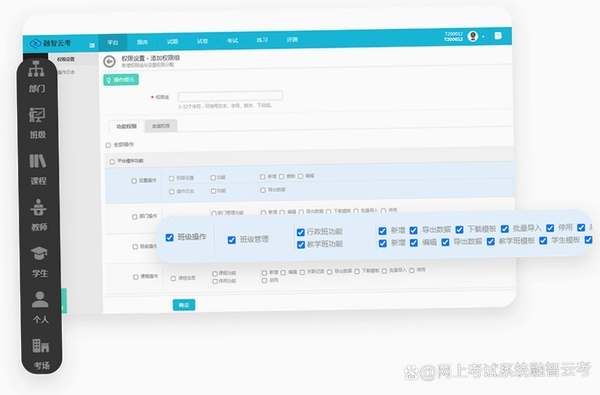This screenshot has width=600, height=395.
Task: Check 删除 in the 权限设置 row
Action: coord(282,176)
